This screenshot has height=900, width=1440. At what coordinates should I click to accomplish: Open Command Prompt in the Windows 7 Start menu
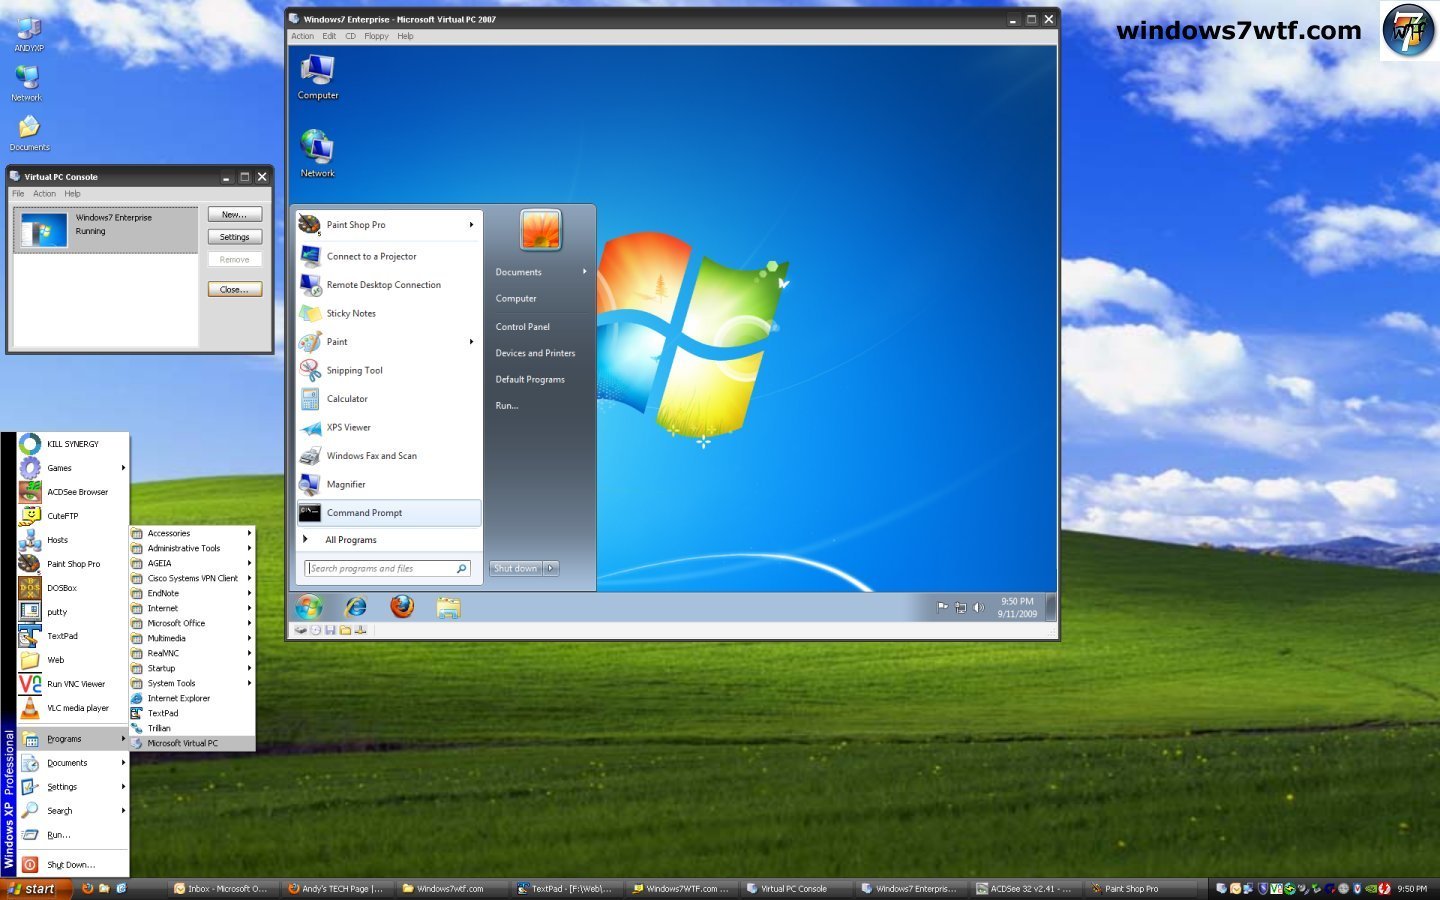point(388,513)
